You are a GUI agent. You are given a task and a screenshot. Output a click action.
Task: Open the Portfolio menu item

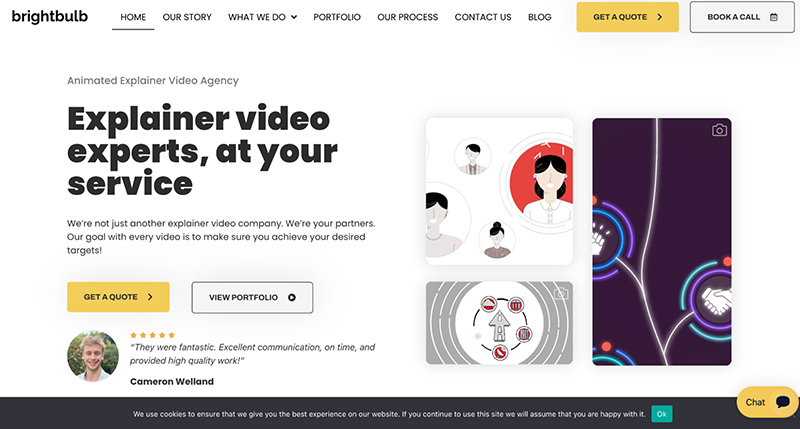click(x=337, y=17)
